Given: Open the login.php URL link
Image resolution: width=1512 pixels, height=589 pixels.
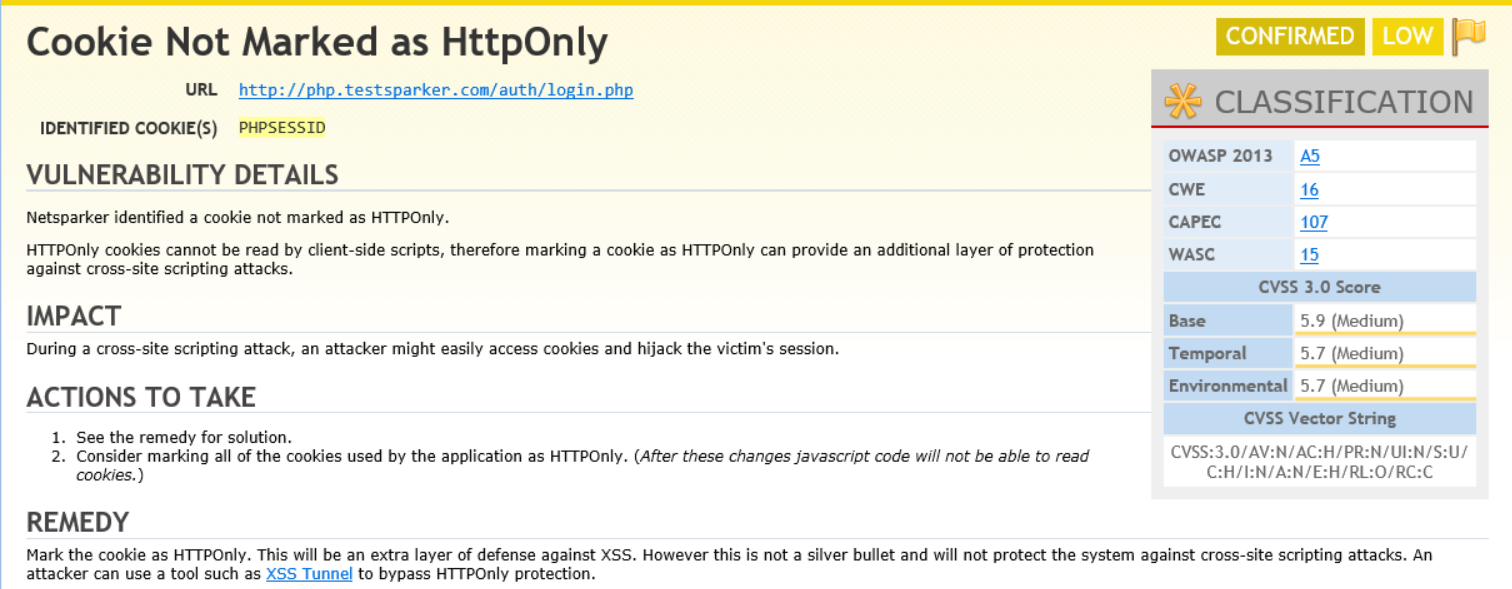Looking at the screenshot, I should point(435,90).
